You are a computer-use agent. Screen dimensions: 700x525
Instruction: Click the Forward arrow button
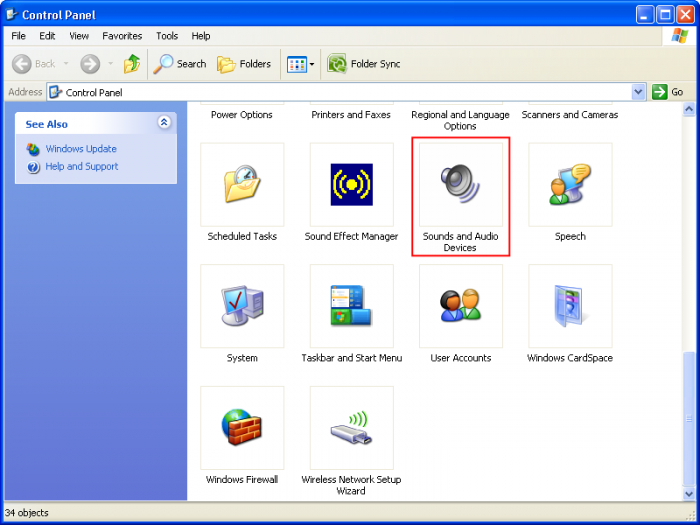(x=90, y=64)
